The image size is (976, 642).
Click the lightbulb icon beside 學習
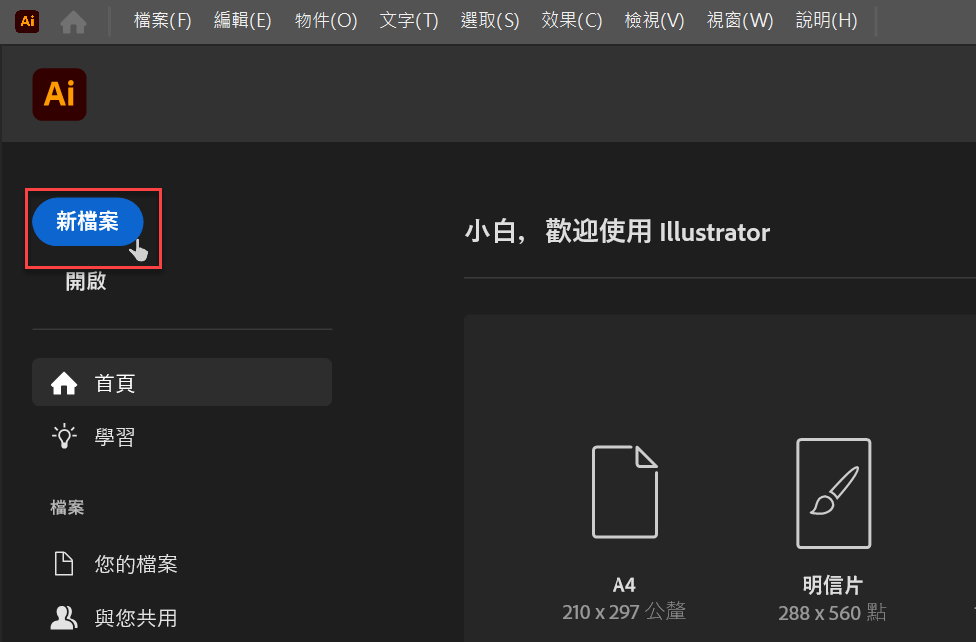coord(64,437)
